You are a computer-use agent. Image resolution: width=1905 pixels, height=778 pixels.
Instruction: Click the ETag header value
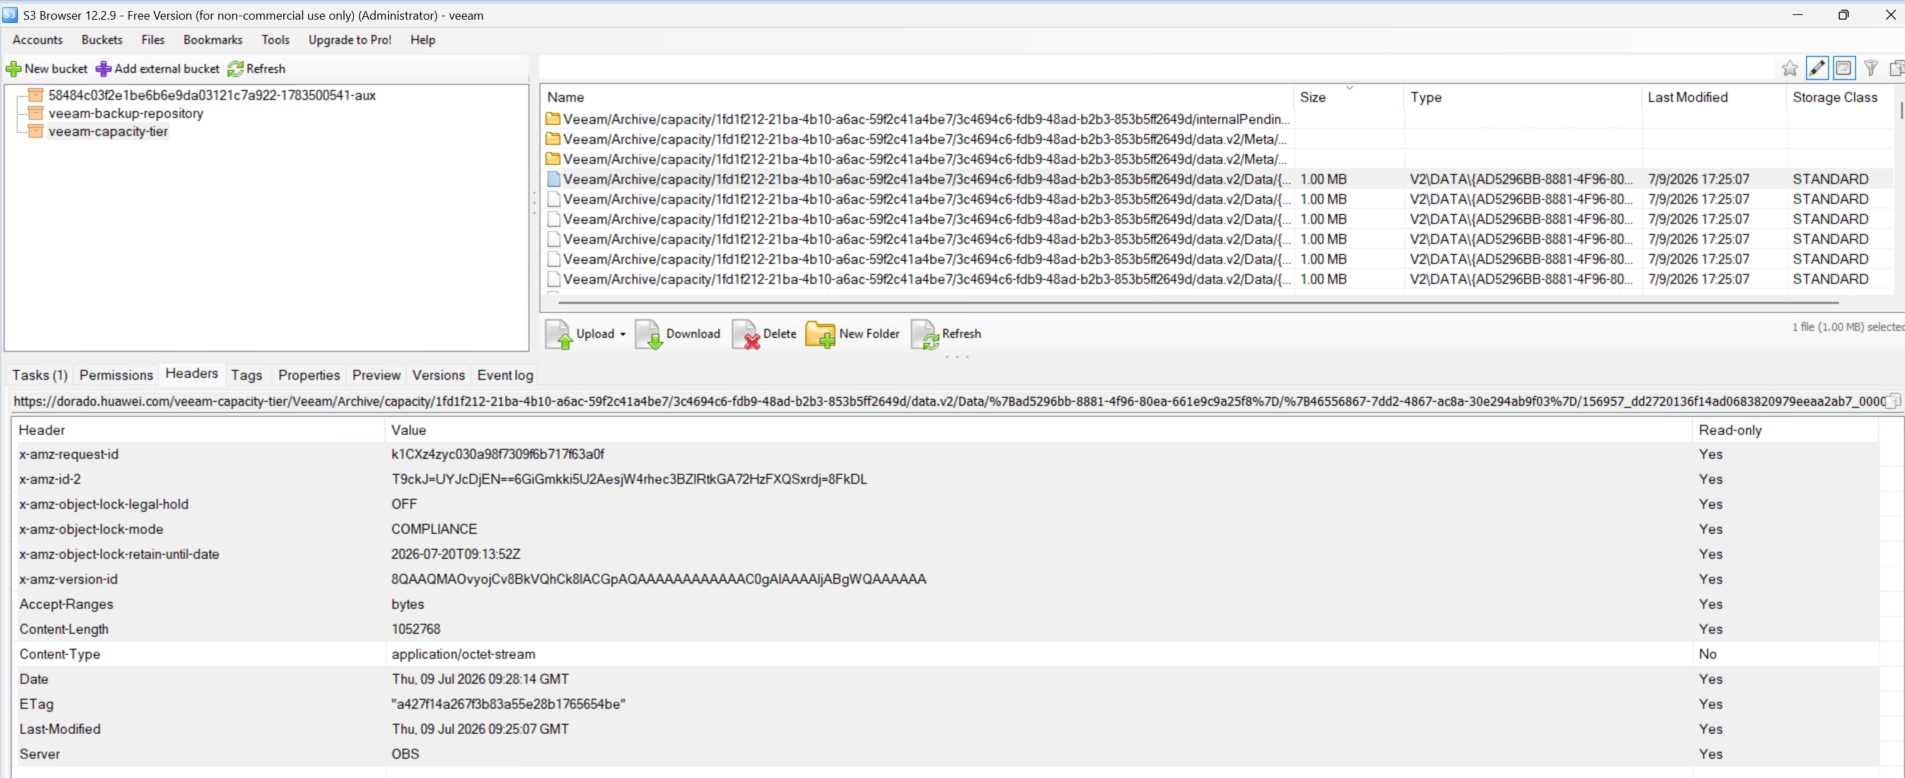(x=508, y=704)
